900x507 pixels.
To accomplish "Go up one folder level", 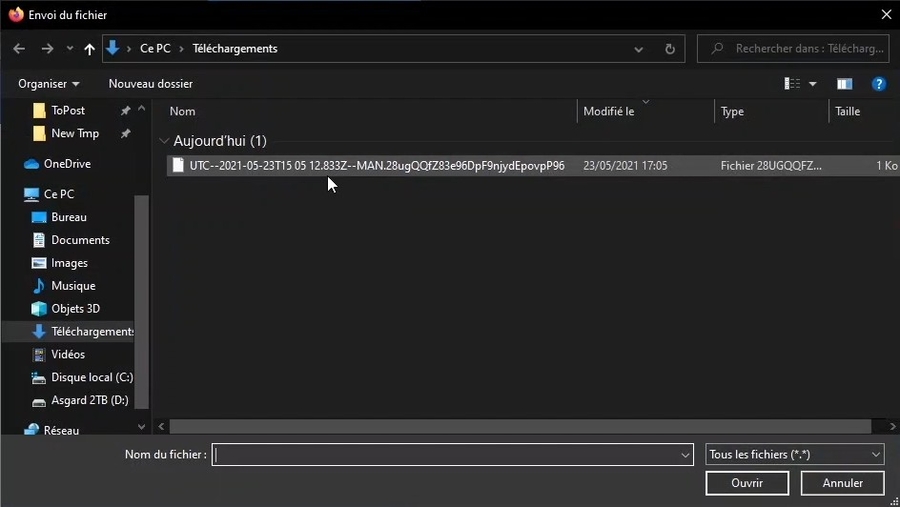I will 90,49.
